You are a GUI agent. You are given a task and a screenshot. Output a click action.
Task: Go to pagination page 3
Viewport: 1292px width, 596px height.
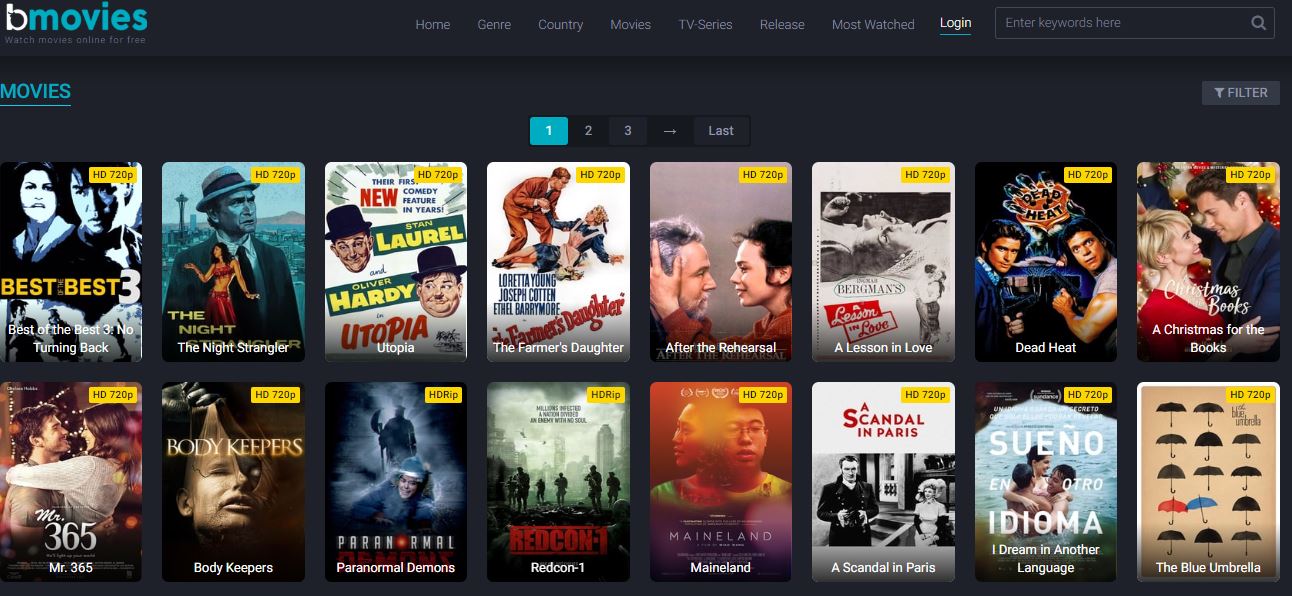point(627,131)
